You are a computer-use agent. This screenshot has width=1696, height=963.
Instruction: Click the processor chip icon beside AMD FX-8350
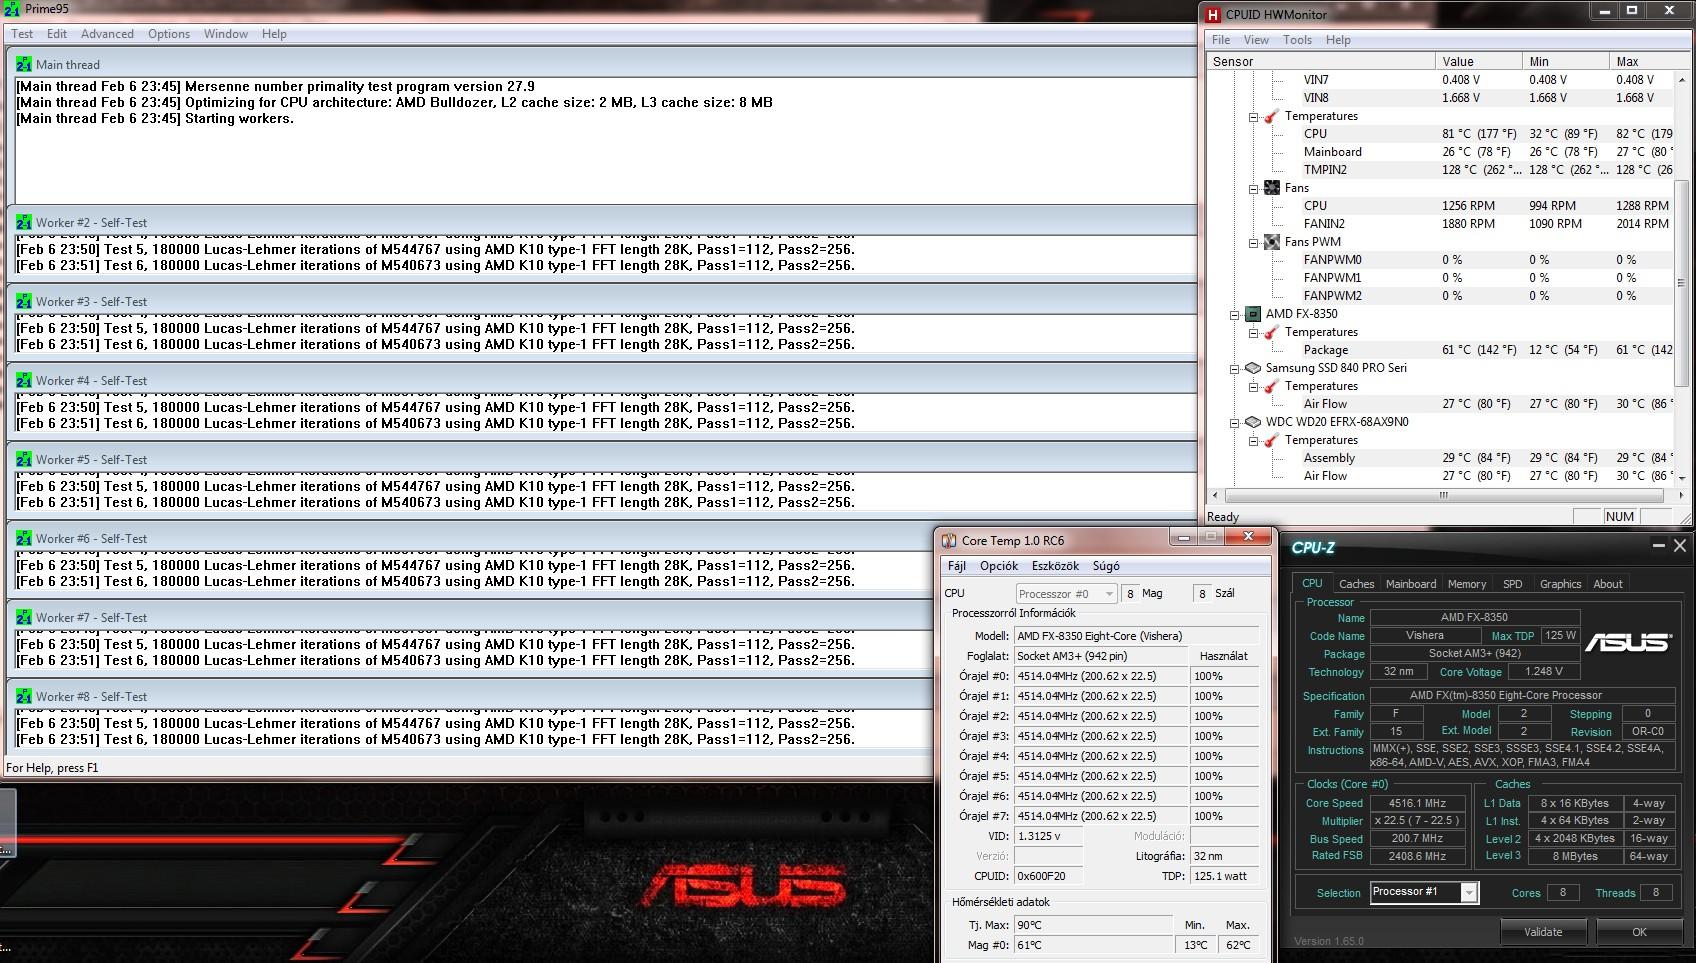1253,314
